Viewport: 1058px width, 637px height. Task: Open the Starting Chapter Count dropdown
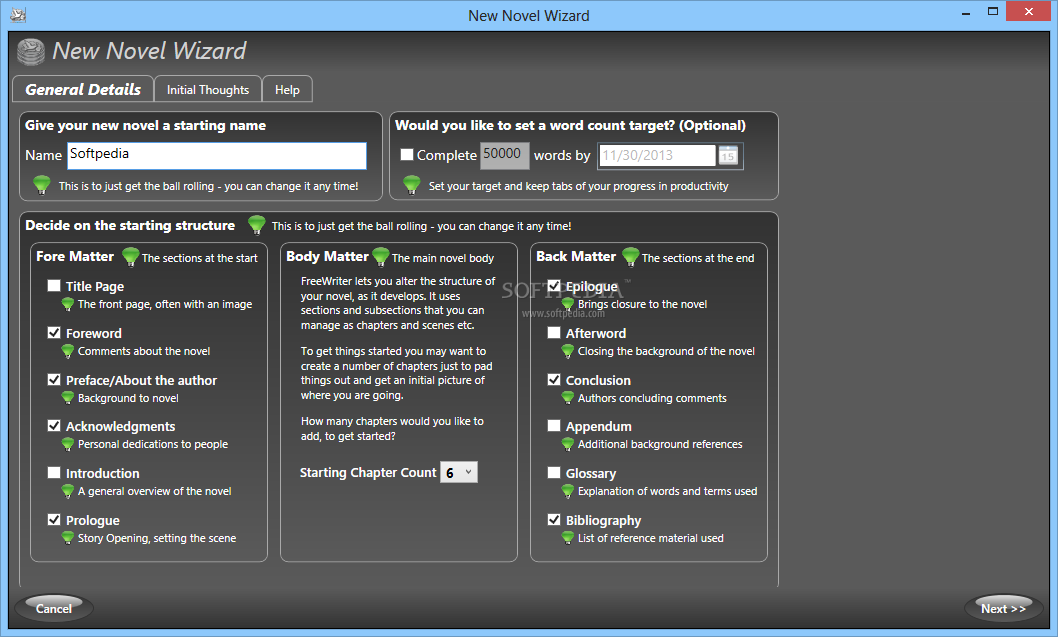click(x=459, y=472)
